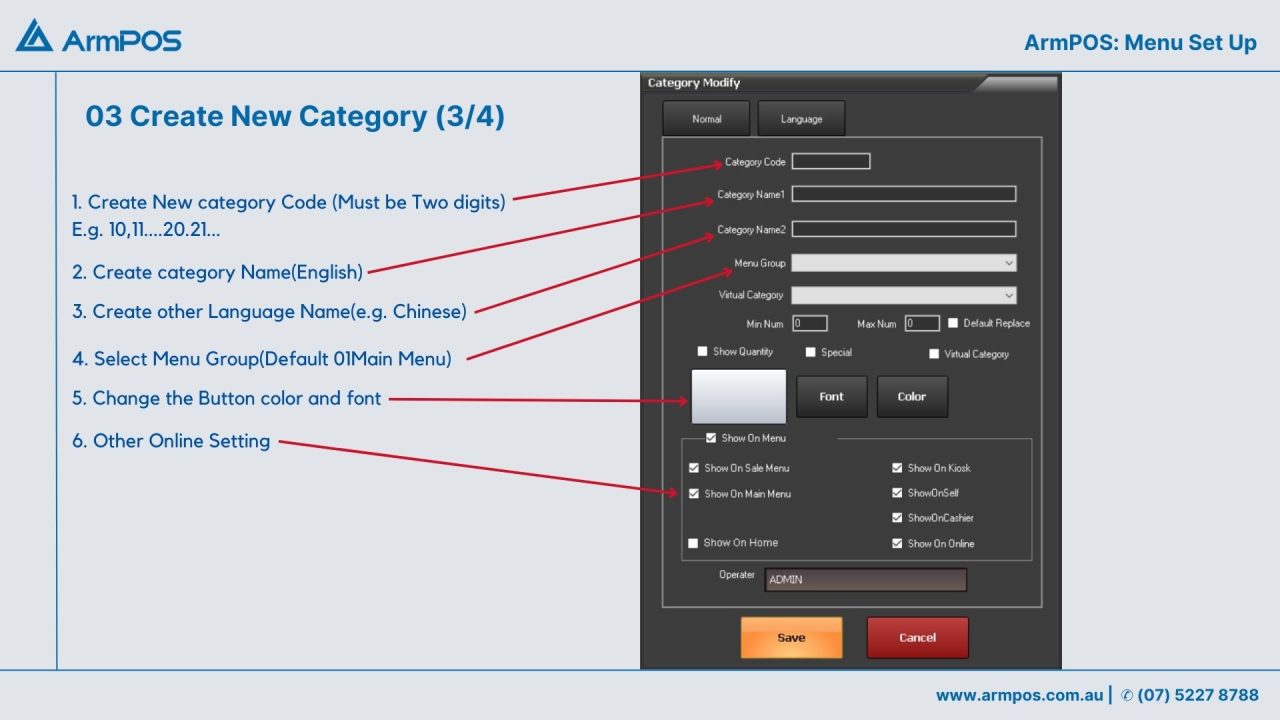Enable the Default Replace checkbox

(x=953, y=323)
